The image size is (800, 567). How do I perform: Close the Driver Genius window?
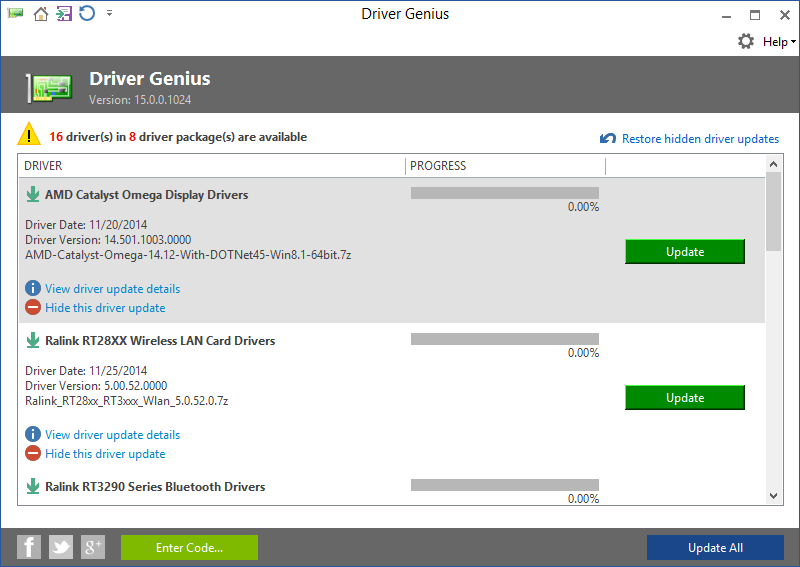point(785,15)
